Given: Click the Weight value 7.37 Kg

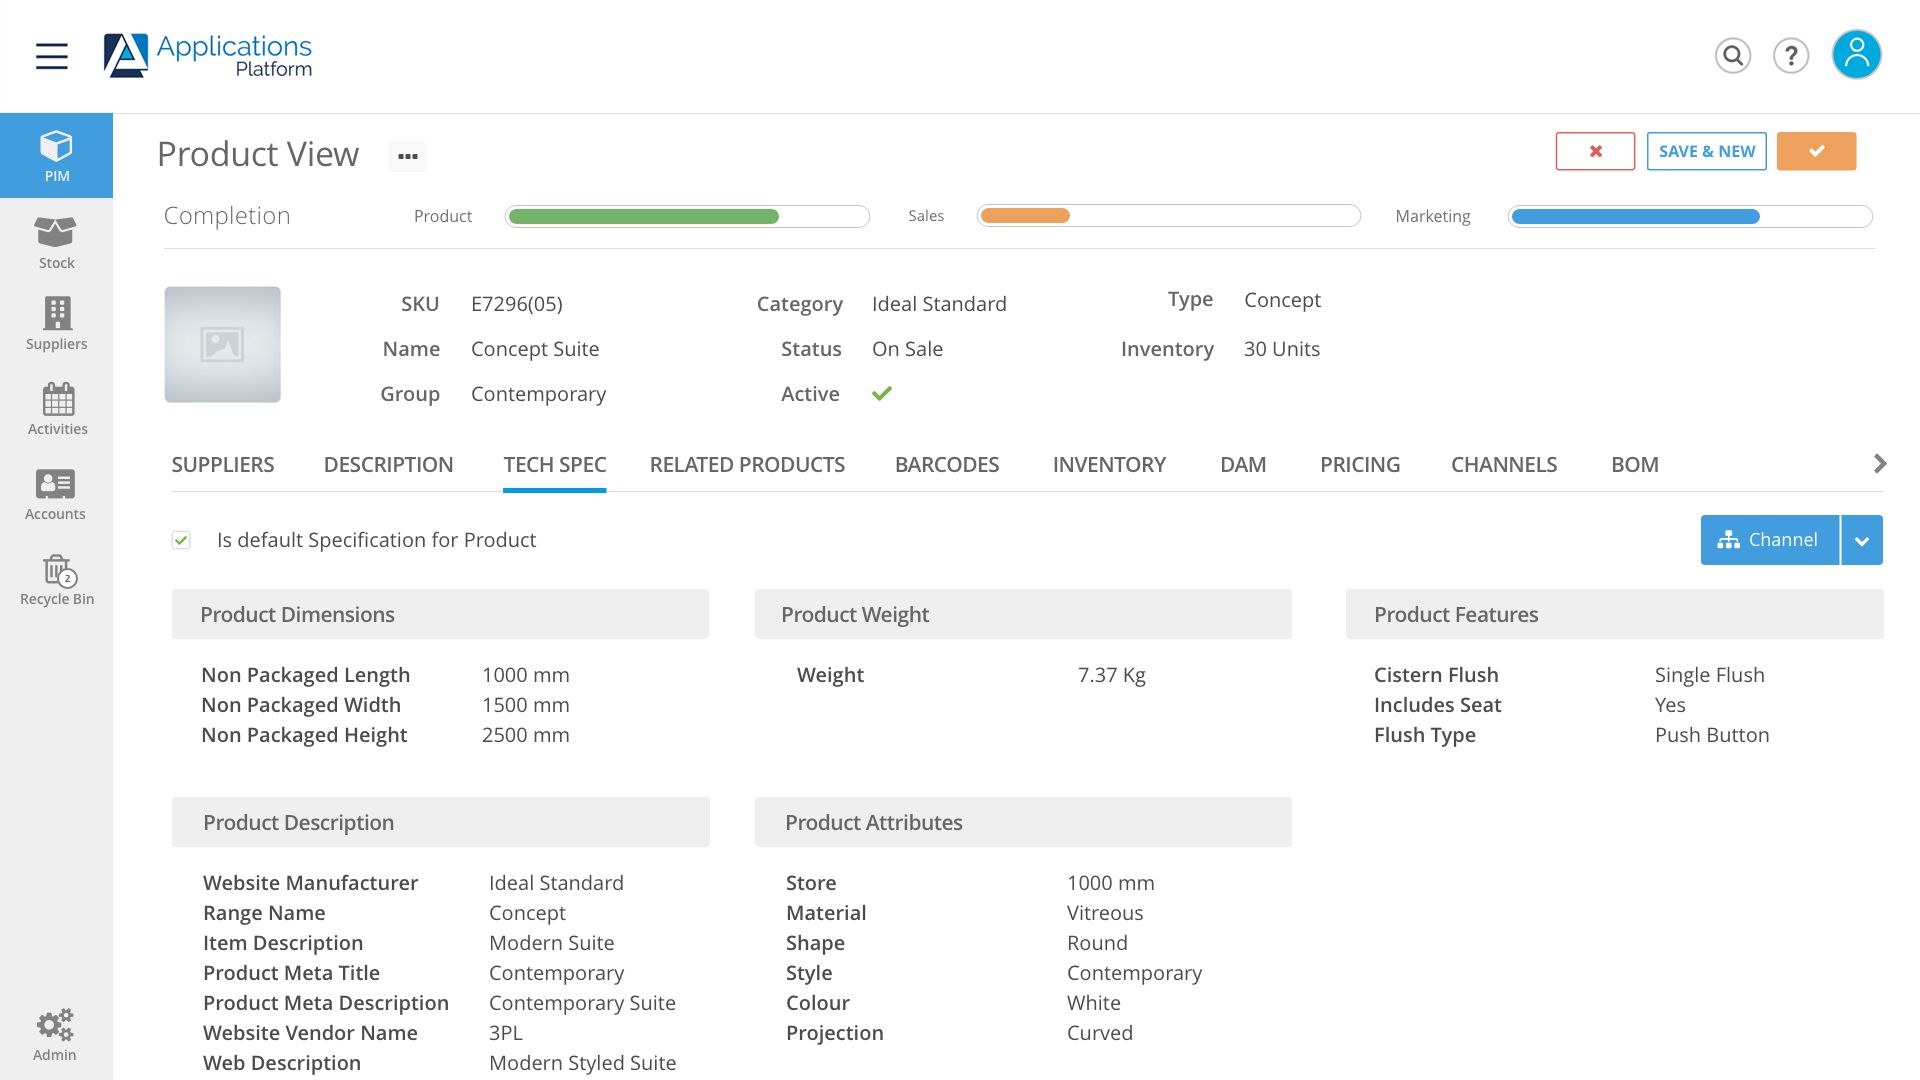Looking at the screenshot, I should (1112, 675).
